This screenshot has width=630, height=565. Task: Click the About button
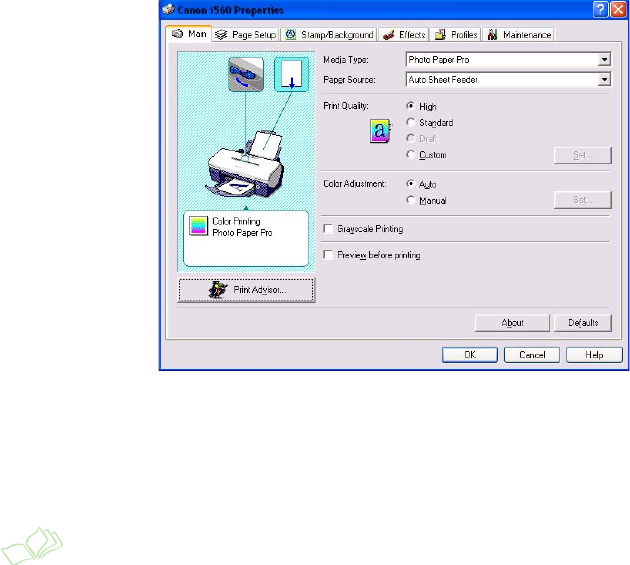[x=512, y=323]
